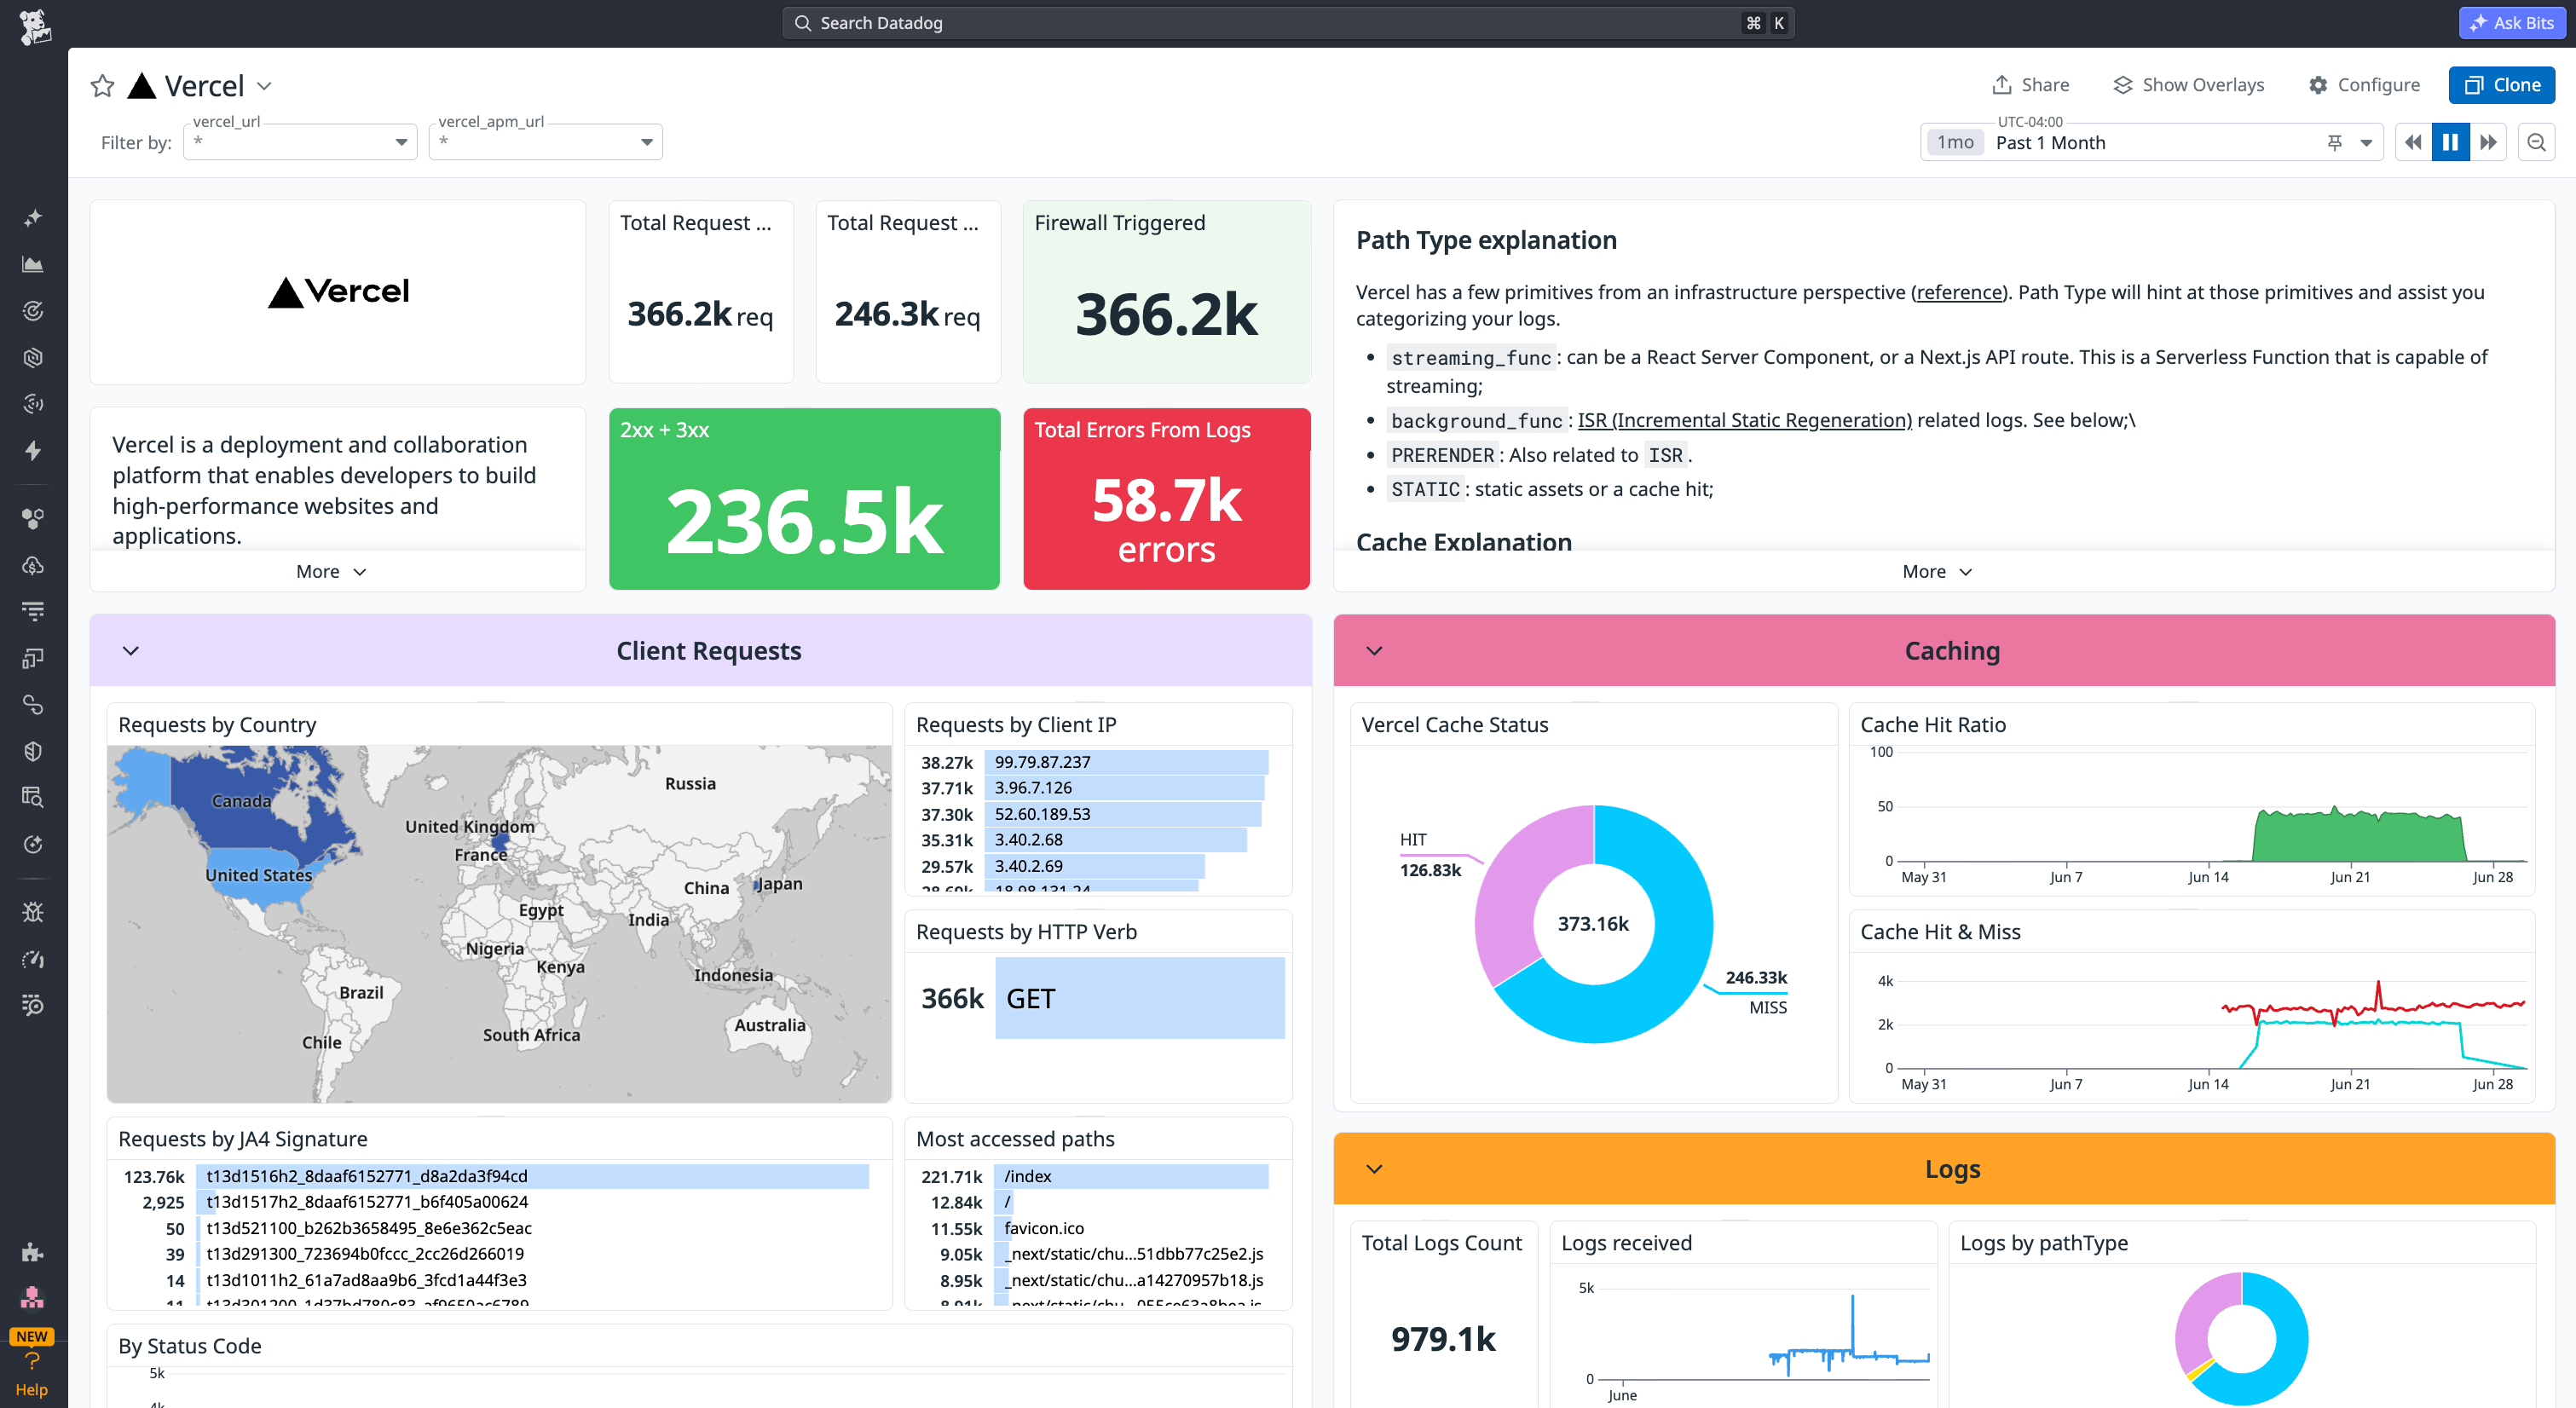The height and width of the screenshot is (1408, 2576).
Task: Open the circular sparkle sidebar icon
Action: click(33, 844)
